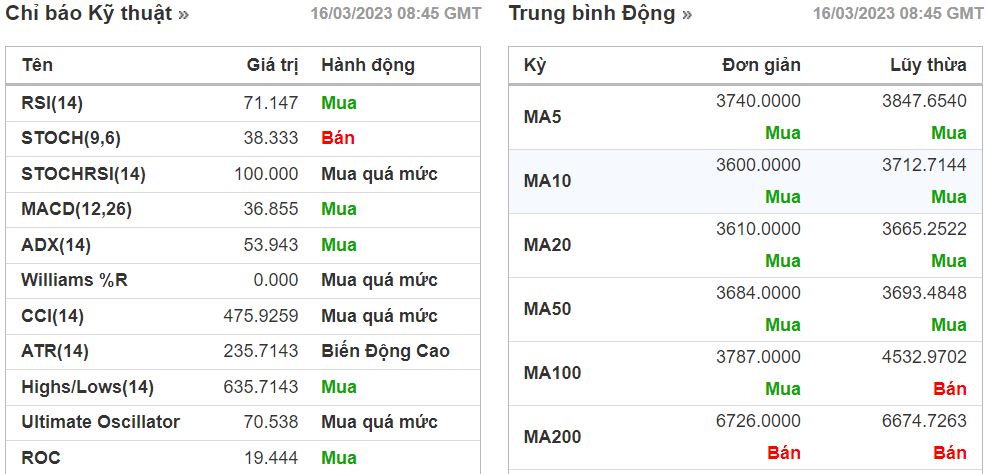Click the ADX value 53.943
985x474 pixels.
271,245
